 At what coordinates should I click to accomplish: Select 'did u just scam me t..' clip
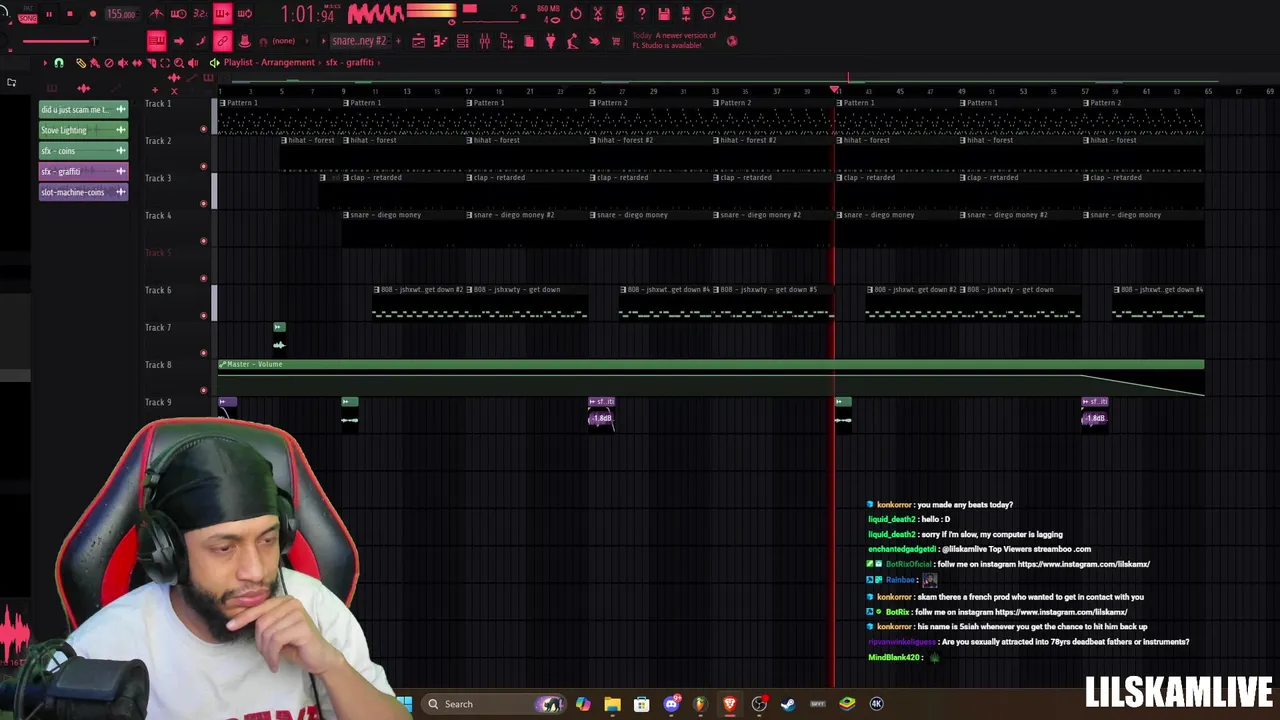pos(83,110)
